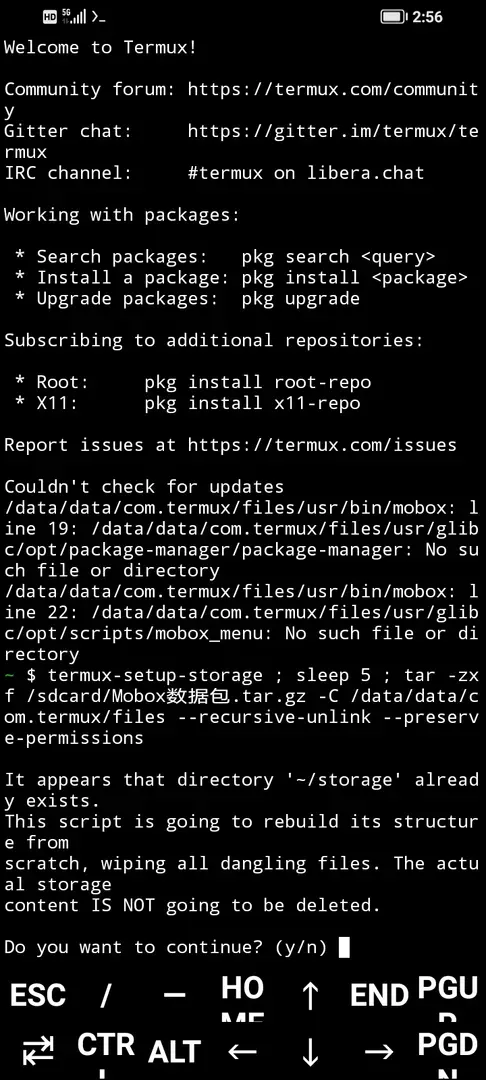Tap the HOME extra key
The width and height of the screenshot is (486, 1080).
tap(242, 995)
